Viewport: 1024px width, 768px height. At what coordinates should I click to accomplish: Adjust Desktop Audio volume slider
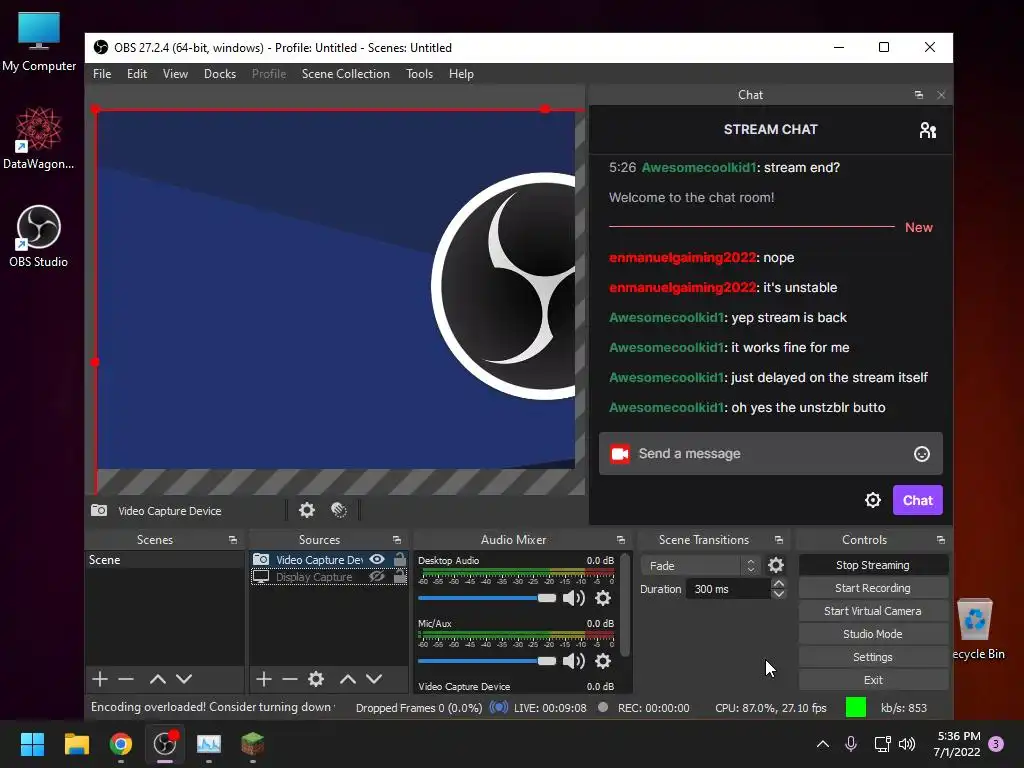[x=487, y=598]
